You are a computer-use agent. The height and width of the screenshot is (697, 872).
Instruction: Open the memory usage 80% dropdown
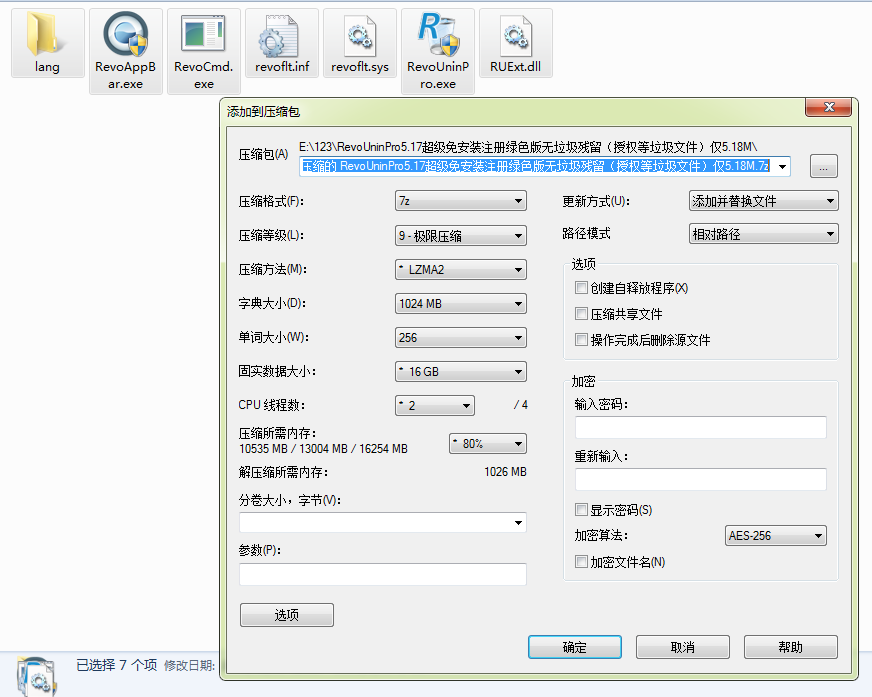pos(488,444)
